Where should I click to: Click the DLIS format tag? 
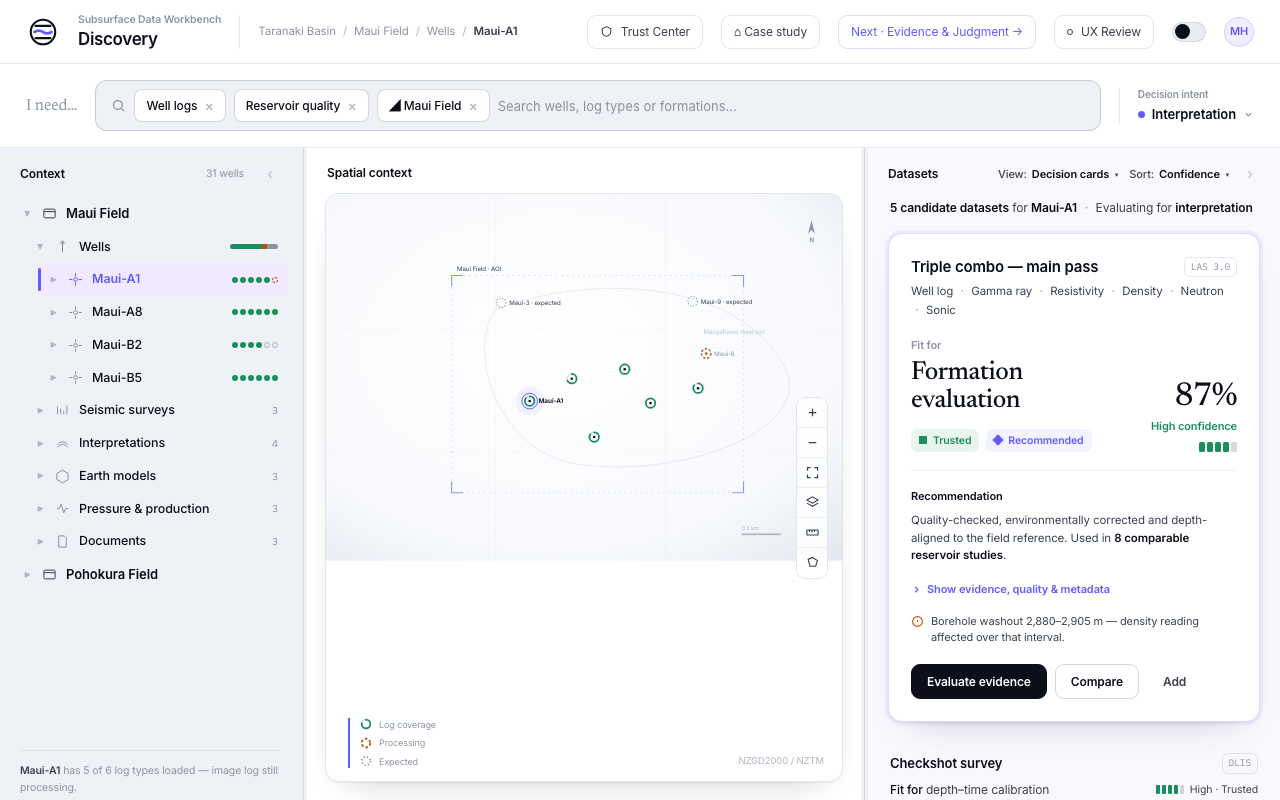1240,763
